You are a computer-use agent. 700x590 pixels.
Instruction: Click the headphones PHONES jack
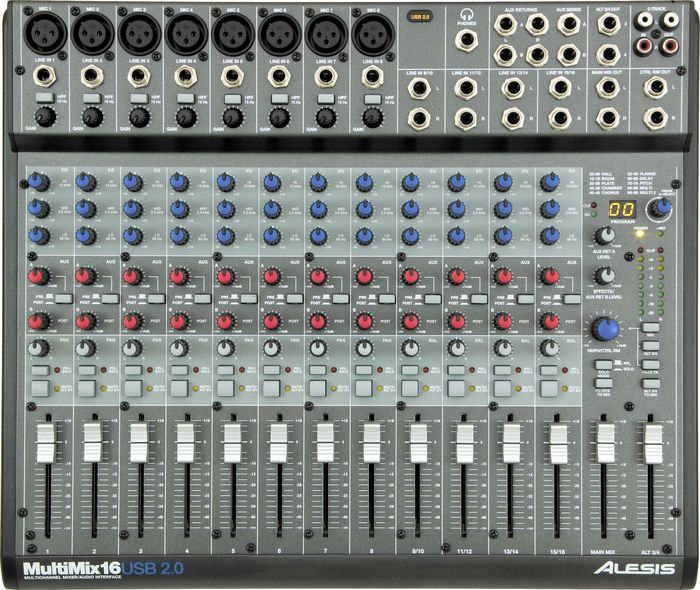pos(467,41)
